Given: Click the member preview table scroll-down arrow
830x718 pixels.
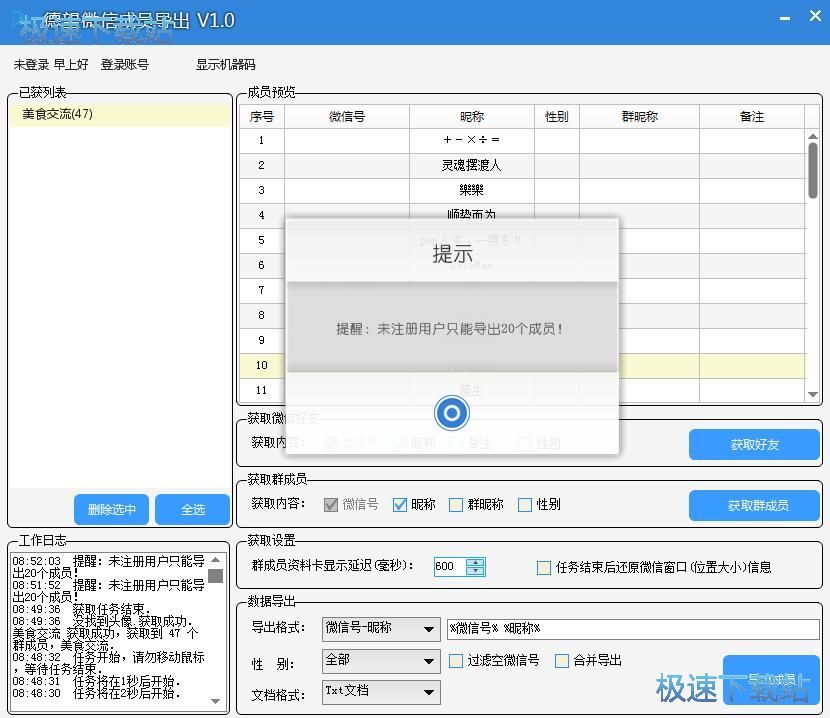Looking at the screenshot, I should click(813, 394).
